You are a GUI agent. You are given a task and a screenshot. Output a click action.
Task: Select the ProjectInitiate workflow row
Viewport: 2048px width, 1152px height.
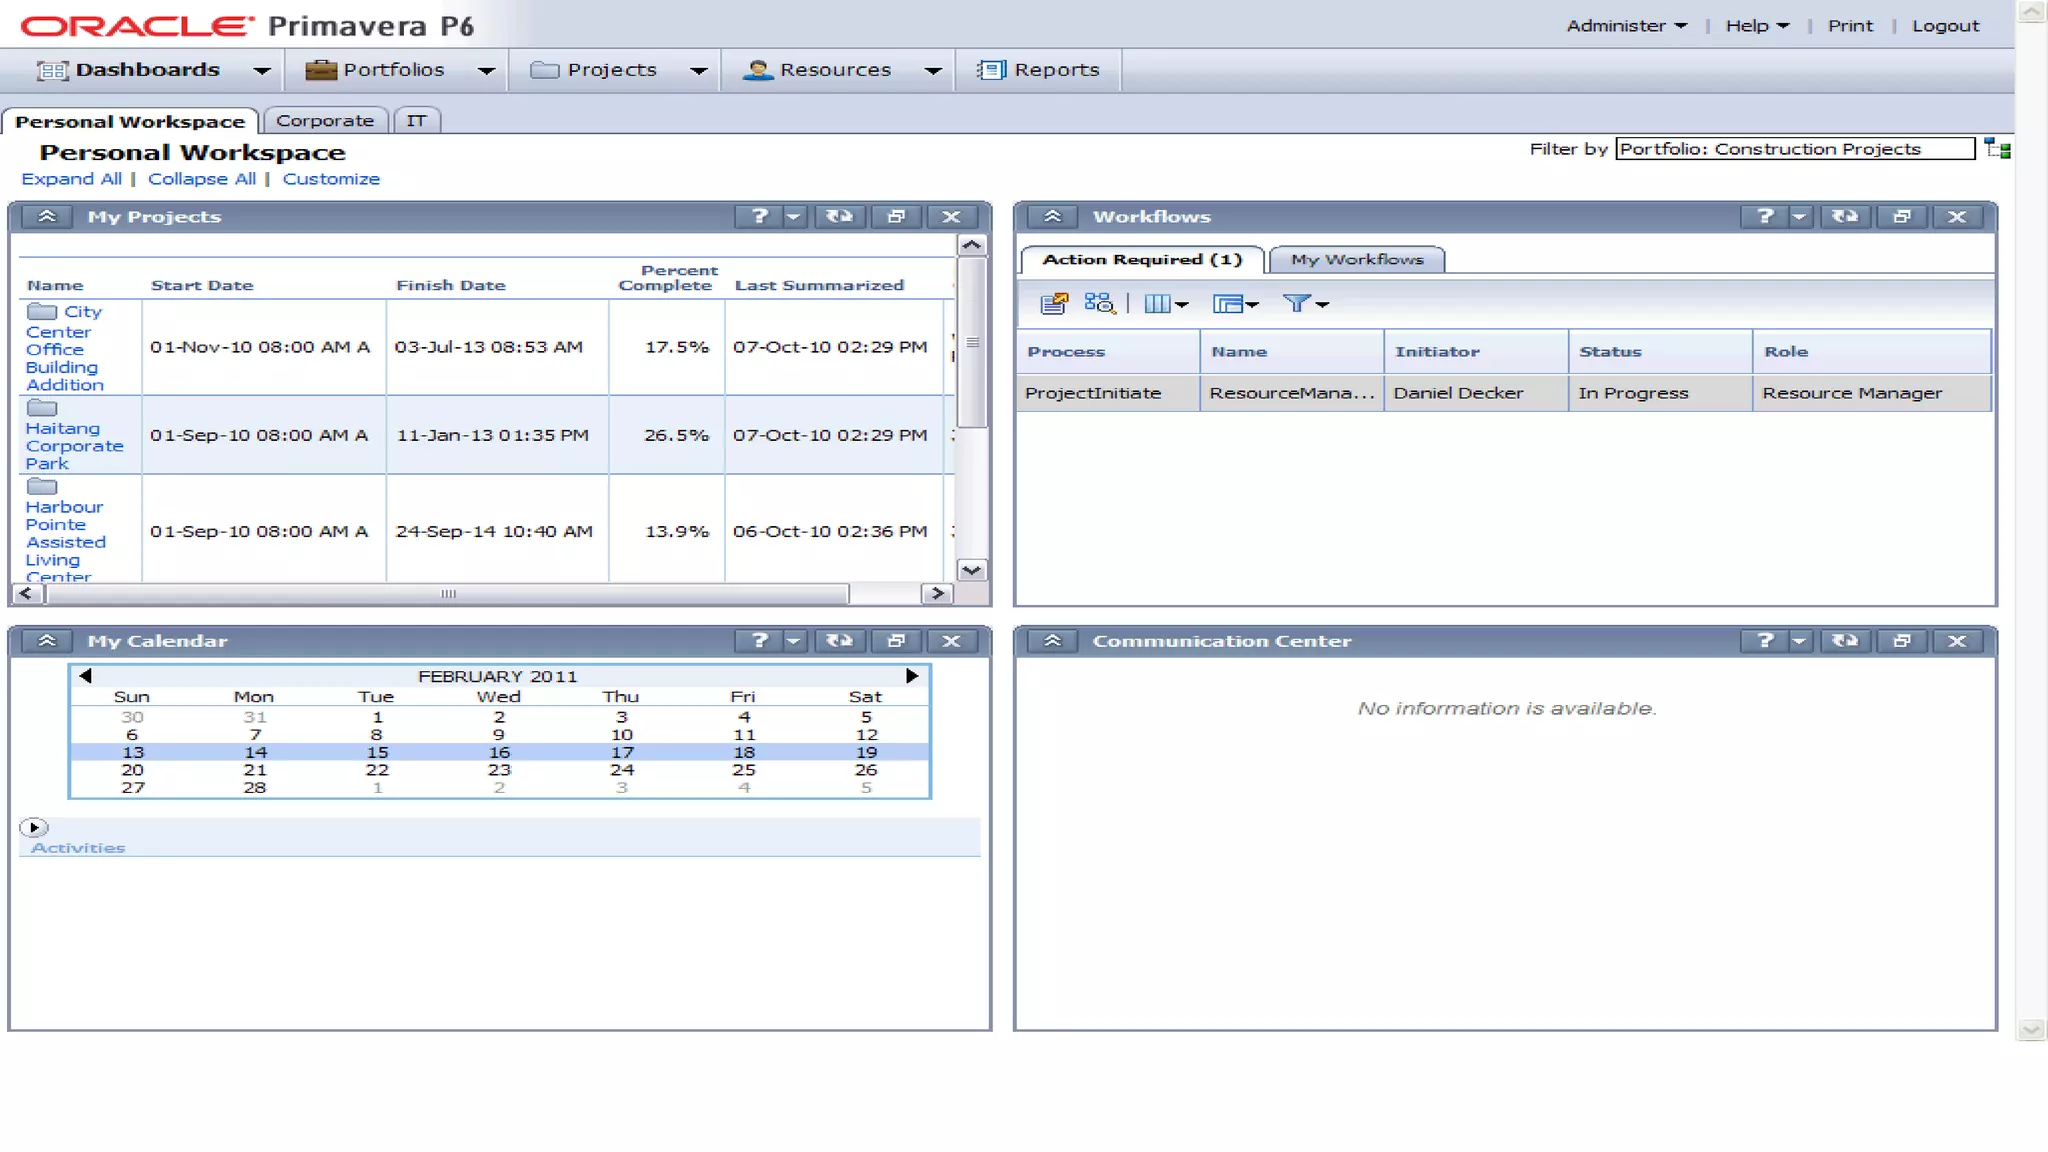(1504, 393)
